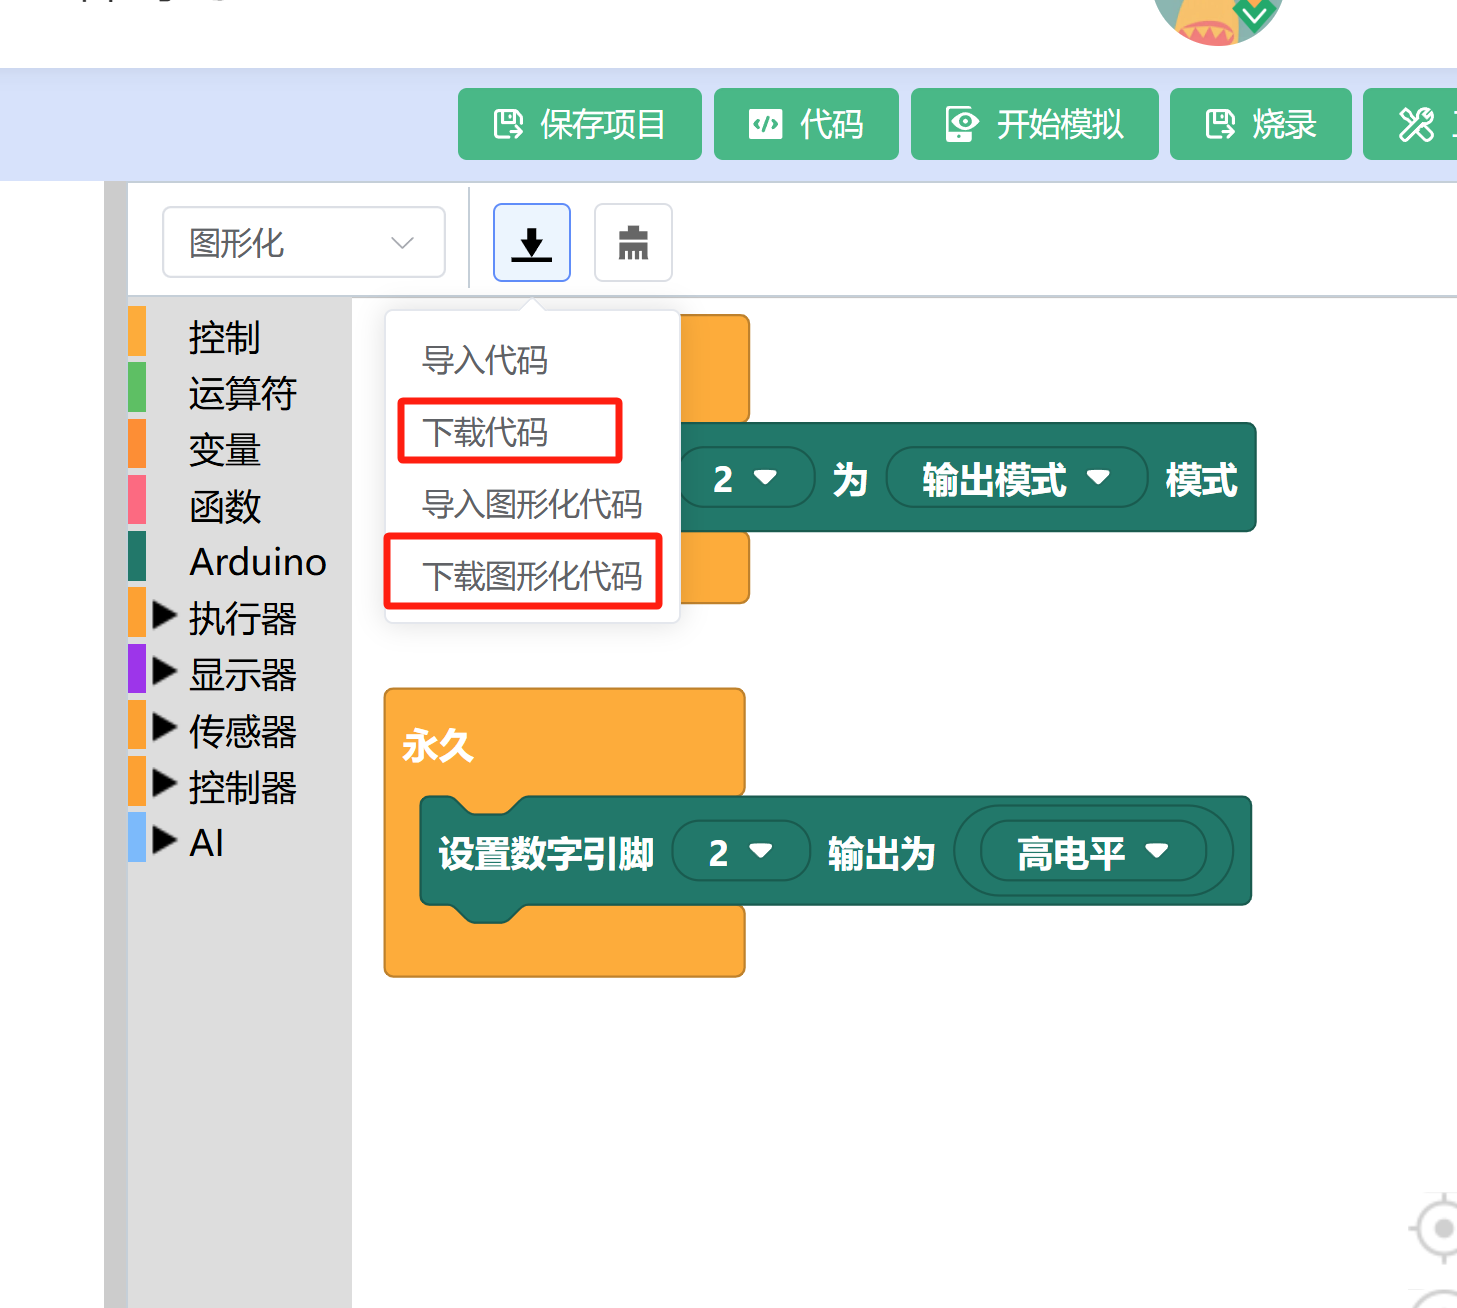Image resolution: width=1457 pixels, height=1308 pixels.
Task: Select the Arduino block category
Action: 257,562
